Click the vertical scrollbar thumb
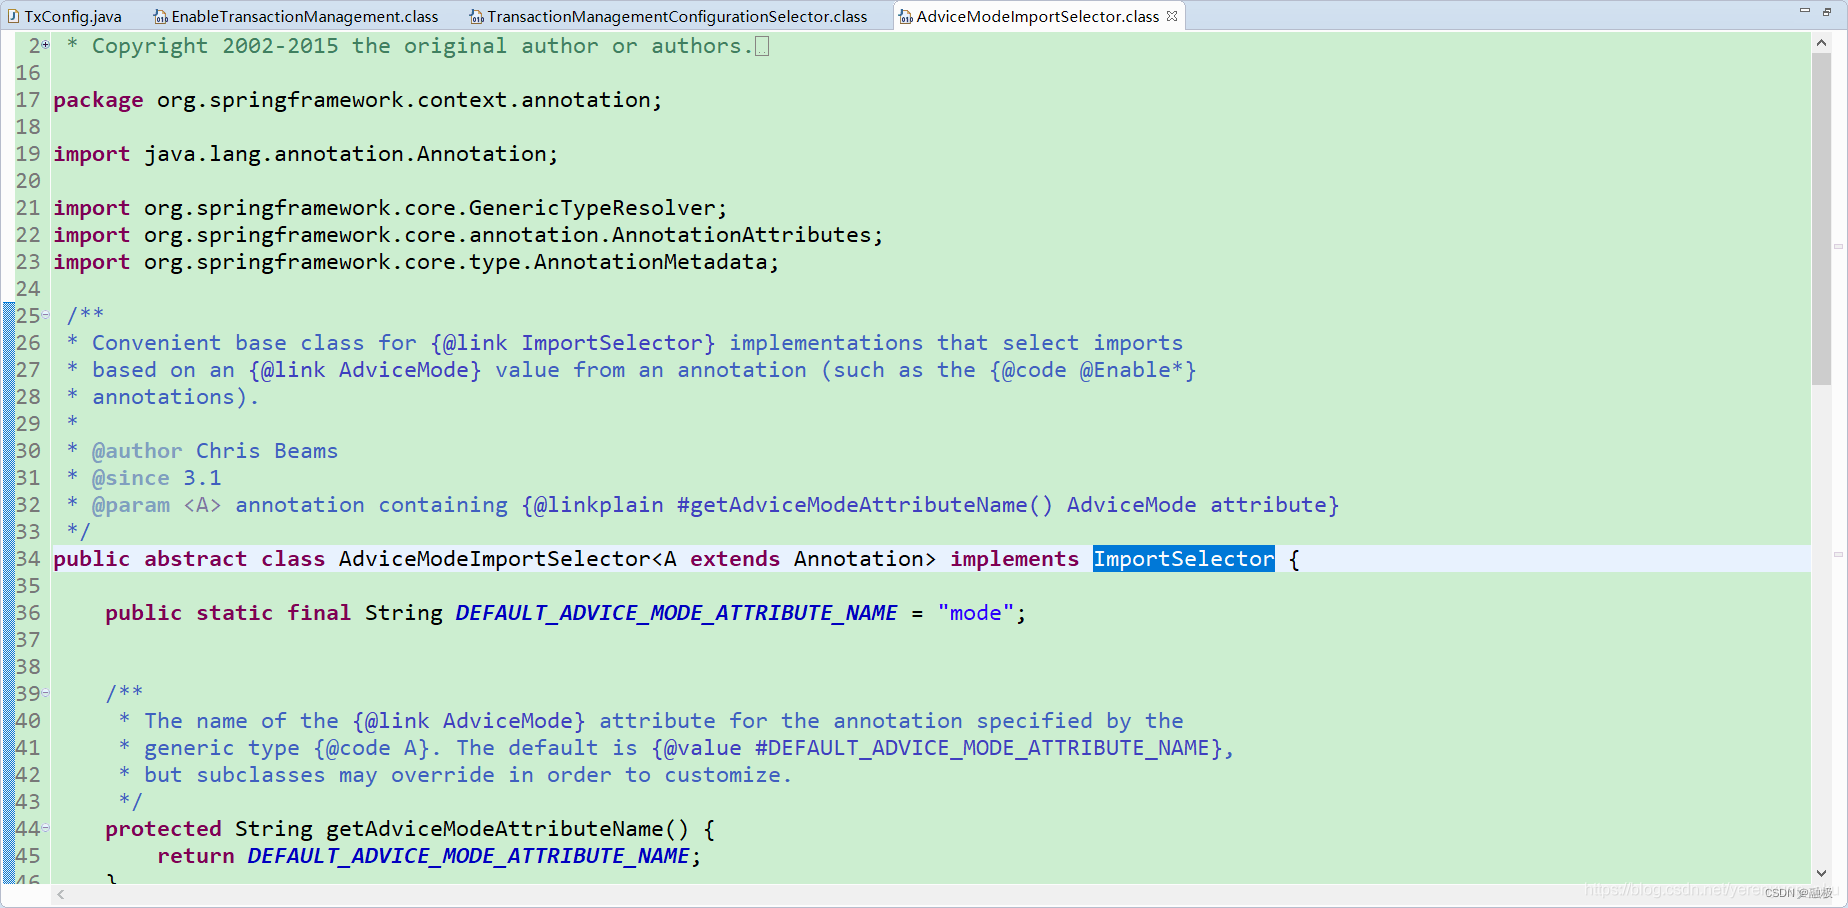The width and height of the screenshot is (1848, 908). [x=1821, y=218]
